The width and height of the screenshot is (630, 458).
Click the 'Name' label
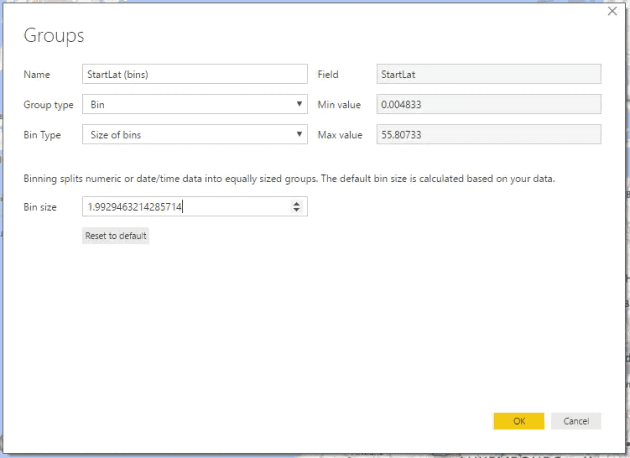[37, 75]
